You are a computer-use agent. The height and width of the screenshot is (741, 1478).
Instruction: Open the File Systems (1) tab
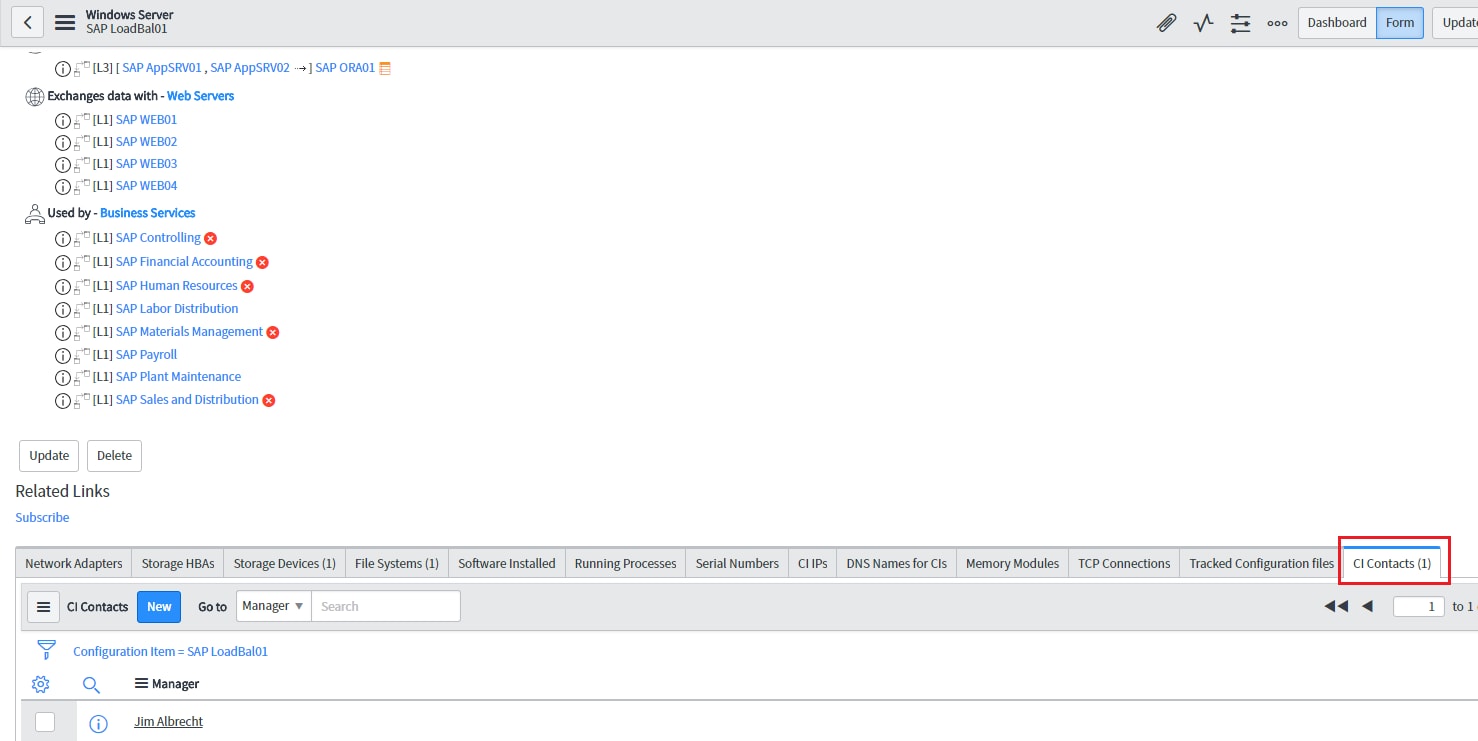397,564
